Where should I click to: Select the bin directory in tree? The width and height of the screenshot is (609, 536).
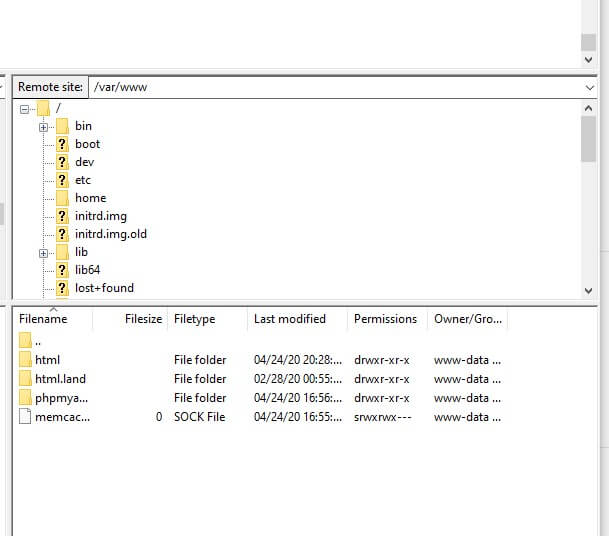pos(84,126)
